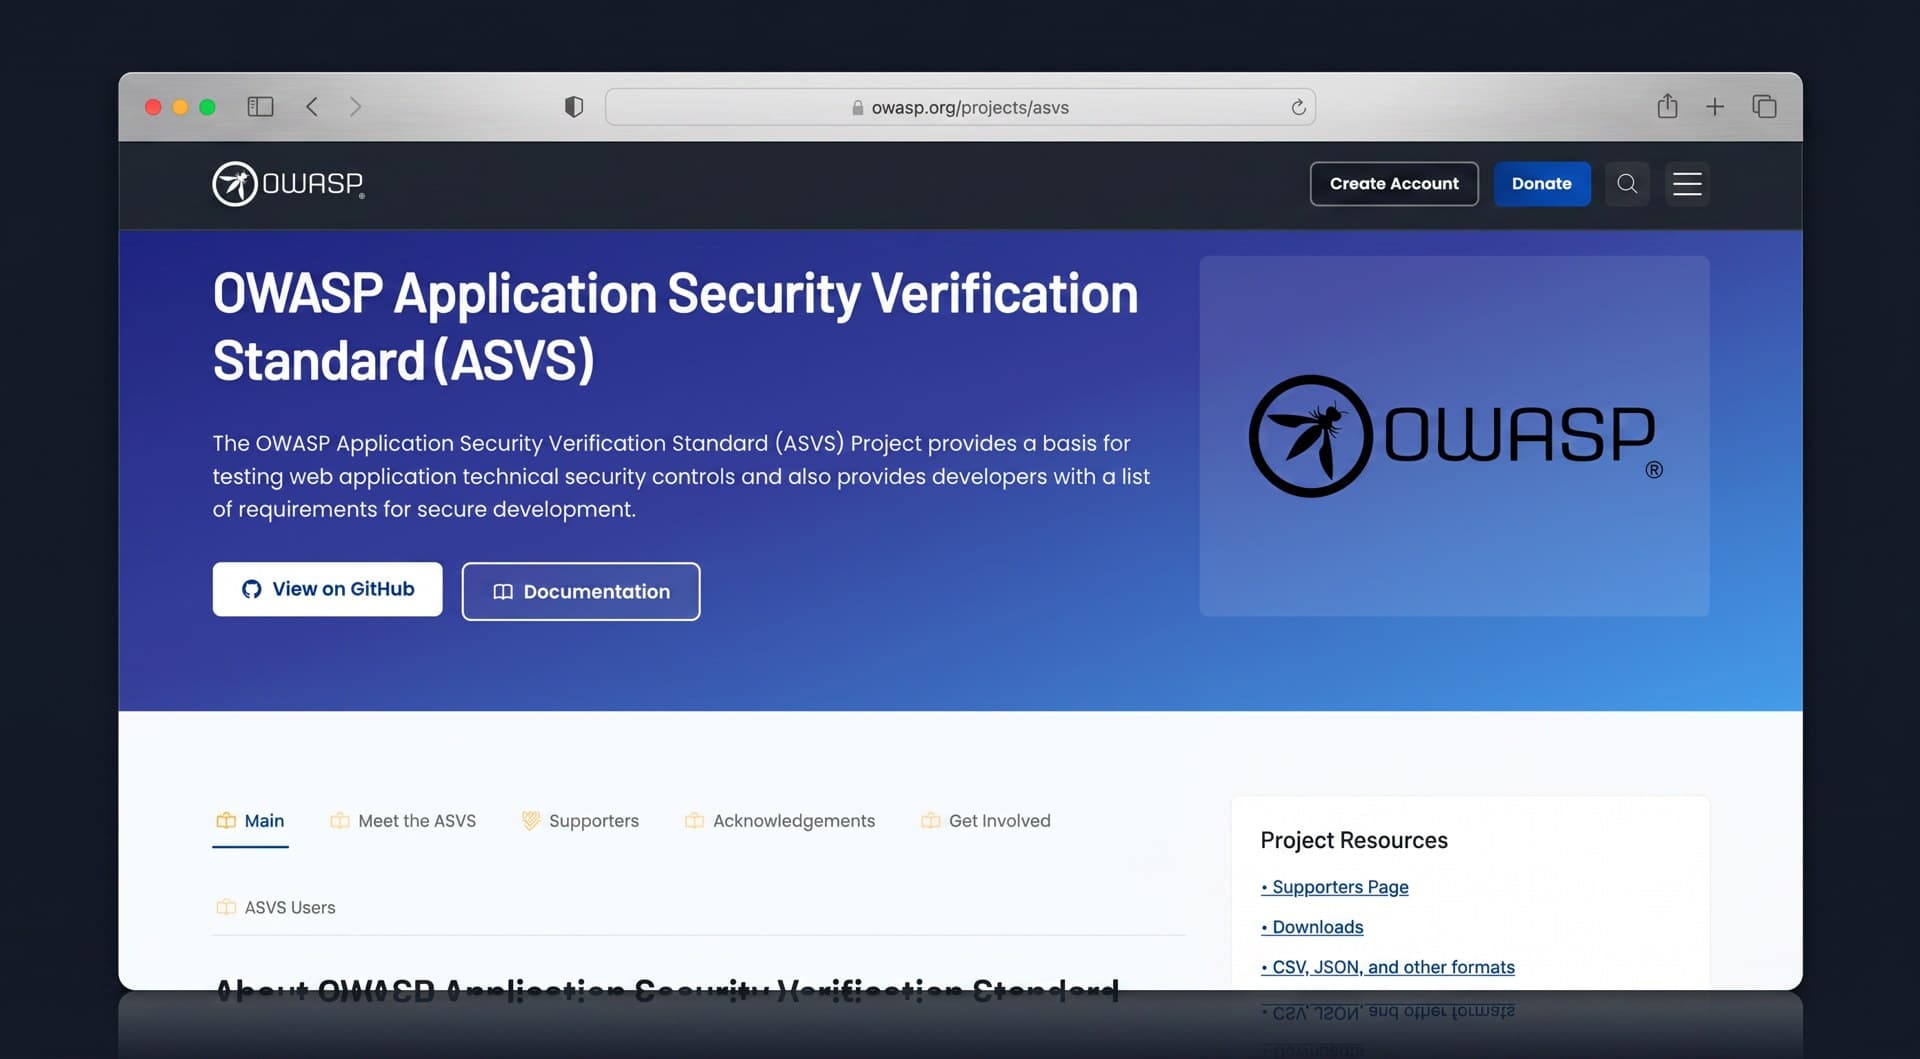Click the OWASP logo in header
Image resolution: width=1920 pixels, height=1059 pixels.
pyautogui.click(x=288, y=184)
